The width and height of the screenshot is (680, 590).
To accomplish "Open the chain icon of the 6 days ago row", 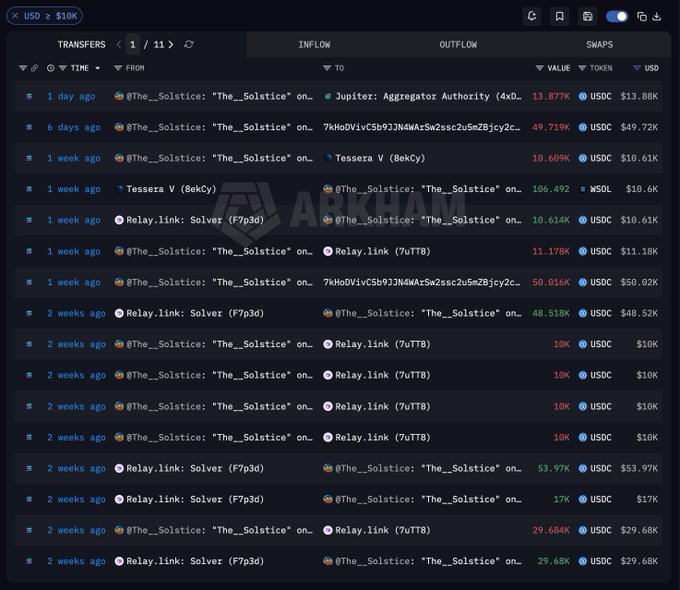I will [29, 127].
